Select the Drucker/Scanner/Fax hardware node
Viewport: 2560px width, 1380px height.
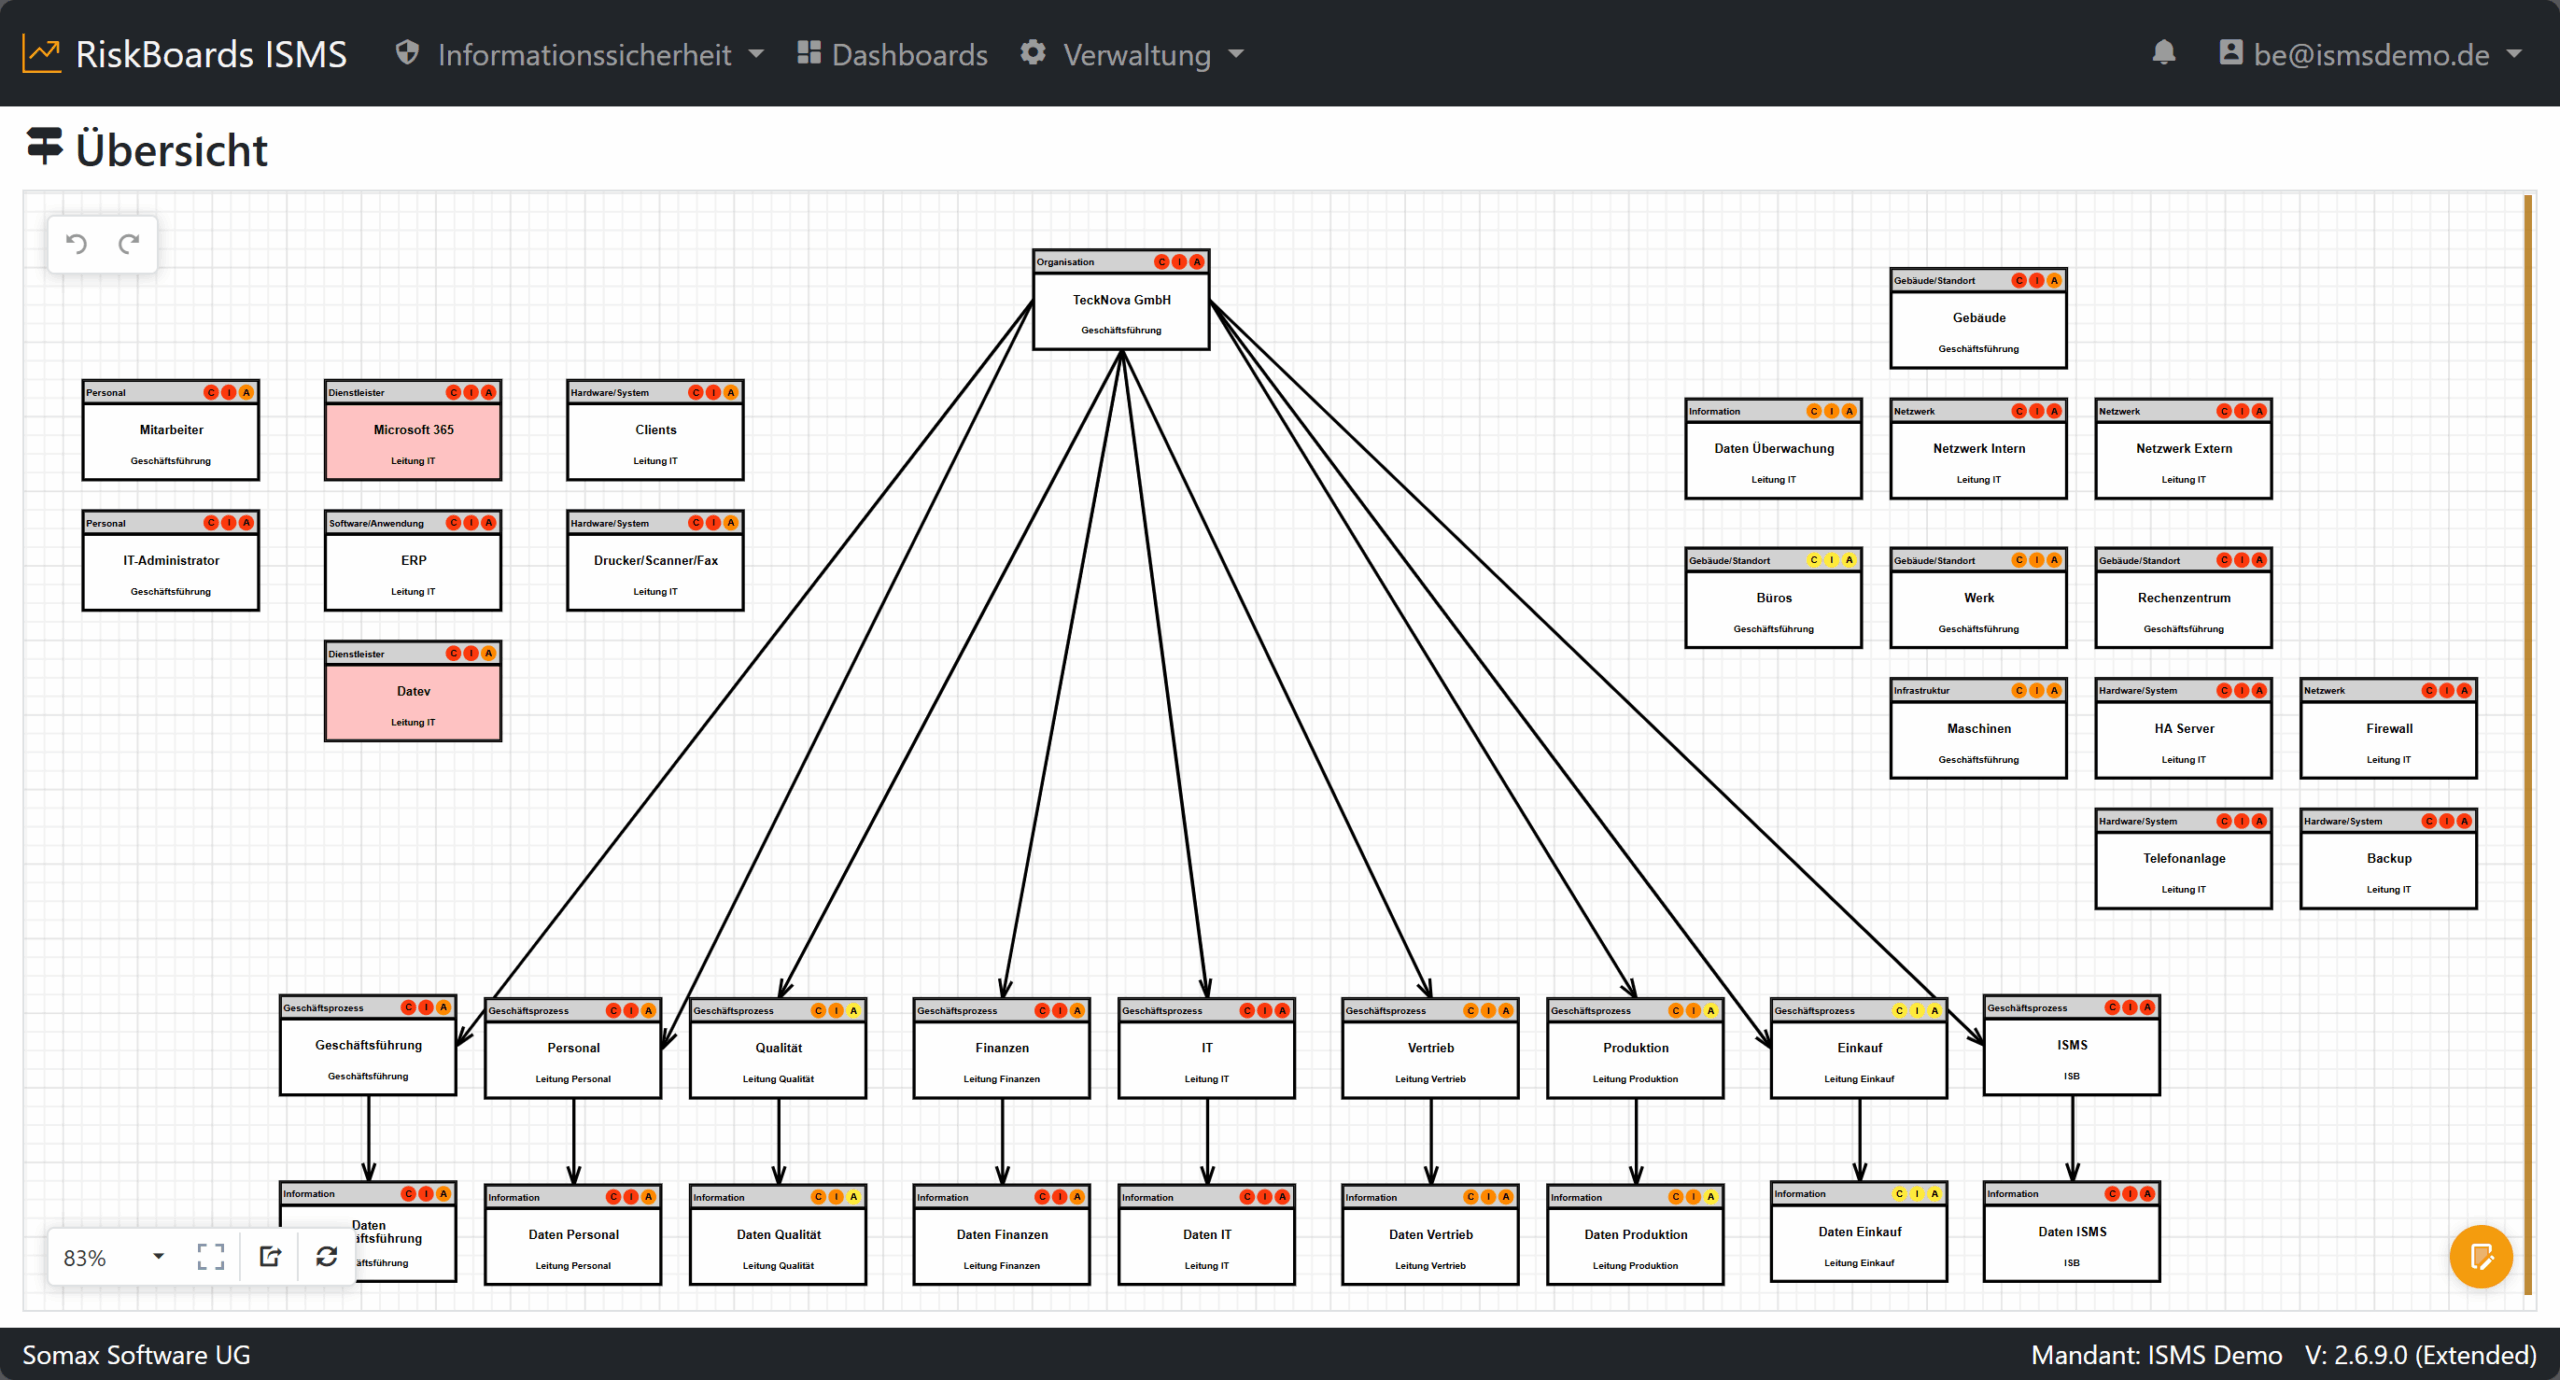pos(655,560)
